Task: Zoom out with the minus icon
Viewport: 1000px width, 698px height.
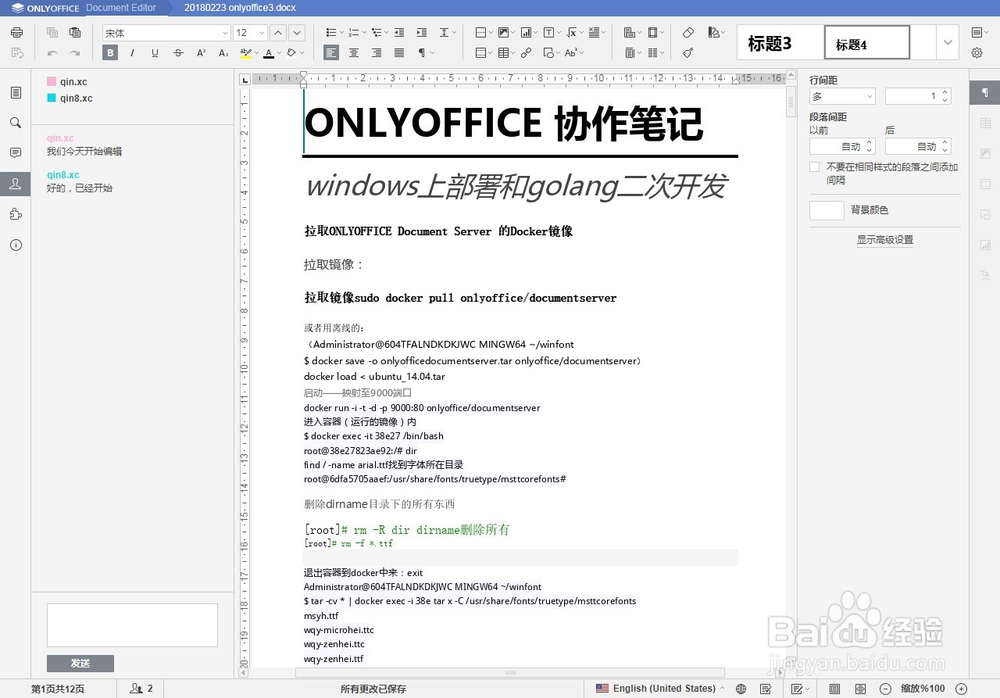Action: click(x=885, y=689)
